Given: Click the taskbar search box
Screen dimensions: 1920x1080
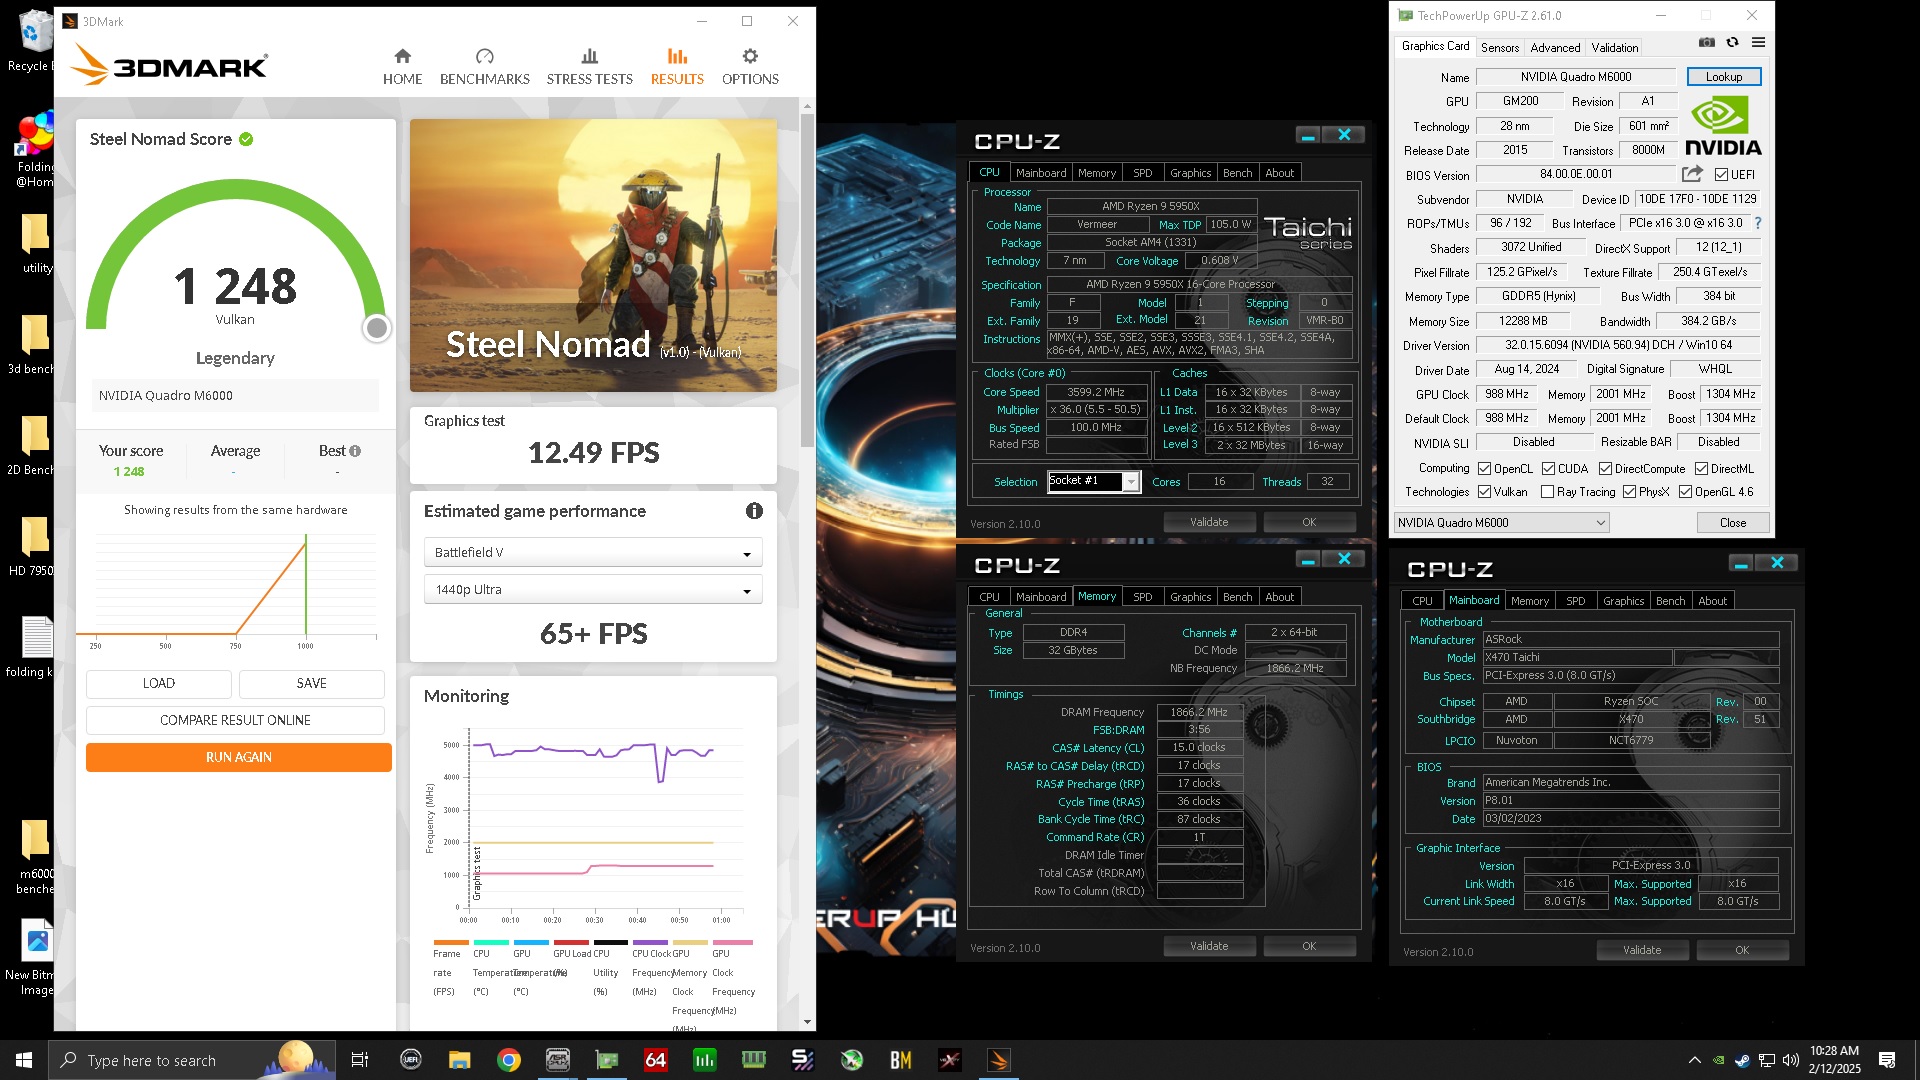Looking at the screenshot, I should click(193, 1060).
